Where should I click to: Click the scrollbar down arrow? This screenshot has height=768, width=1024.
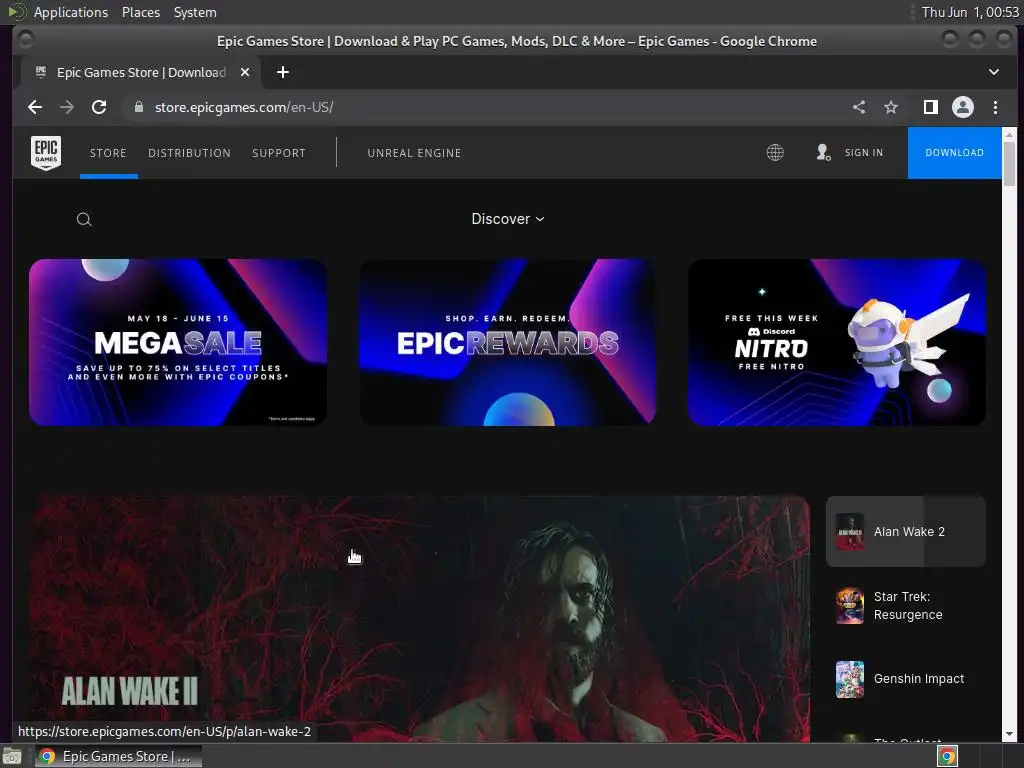(x=1009, y=735)
